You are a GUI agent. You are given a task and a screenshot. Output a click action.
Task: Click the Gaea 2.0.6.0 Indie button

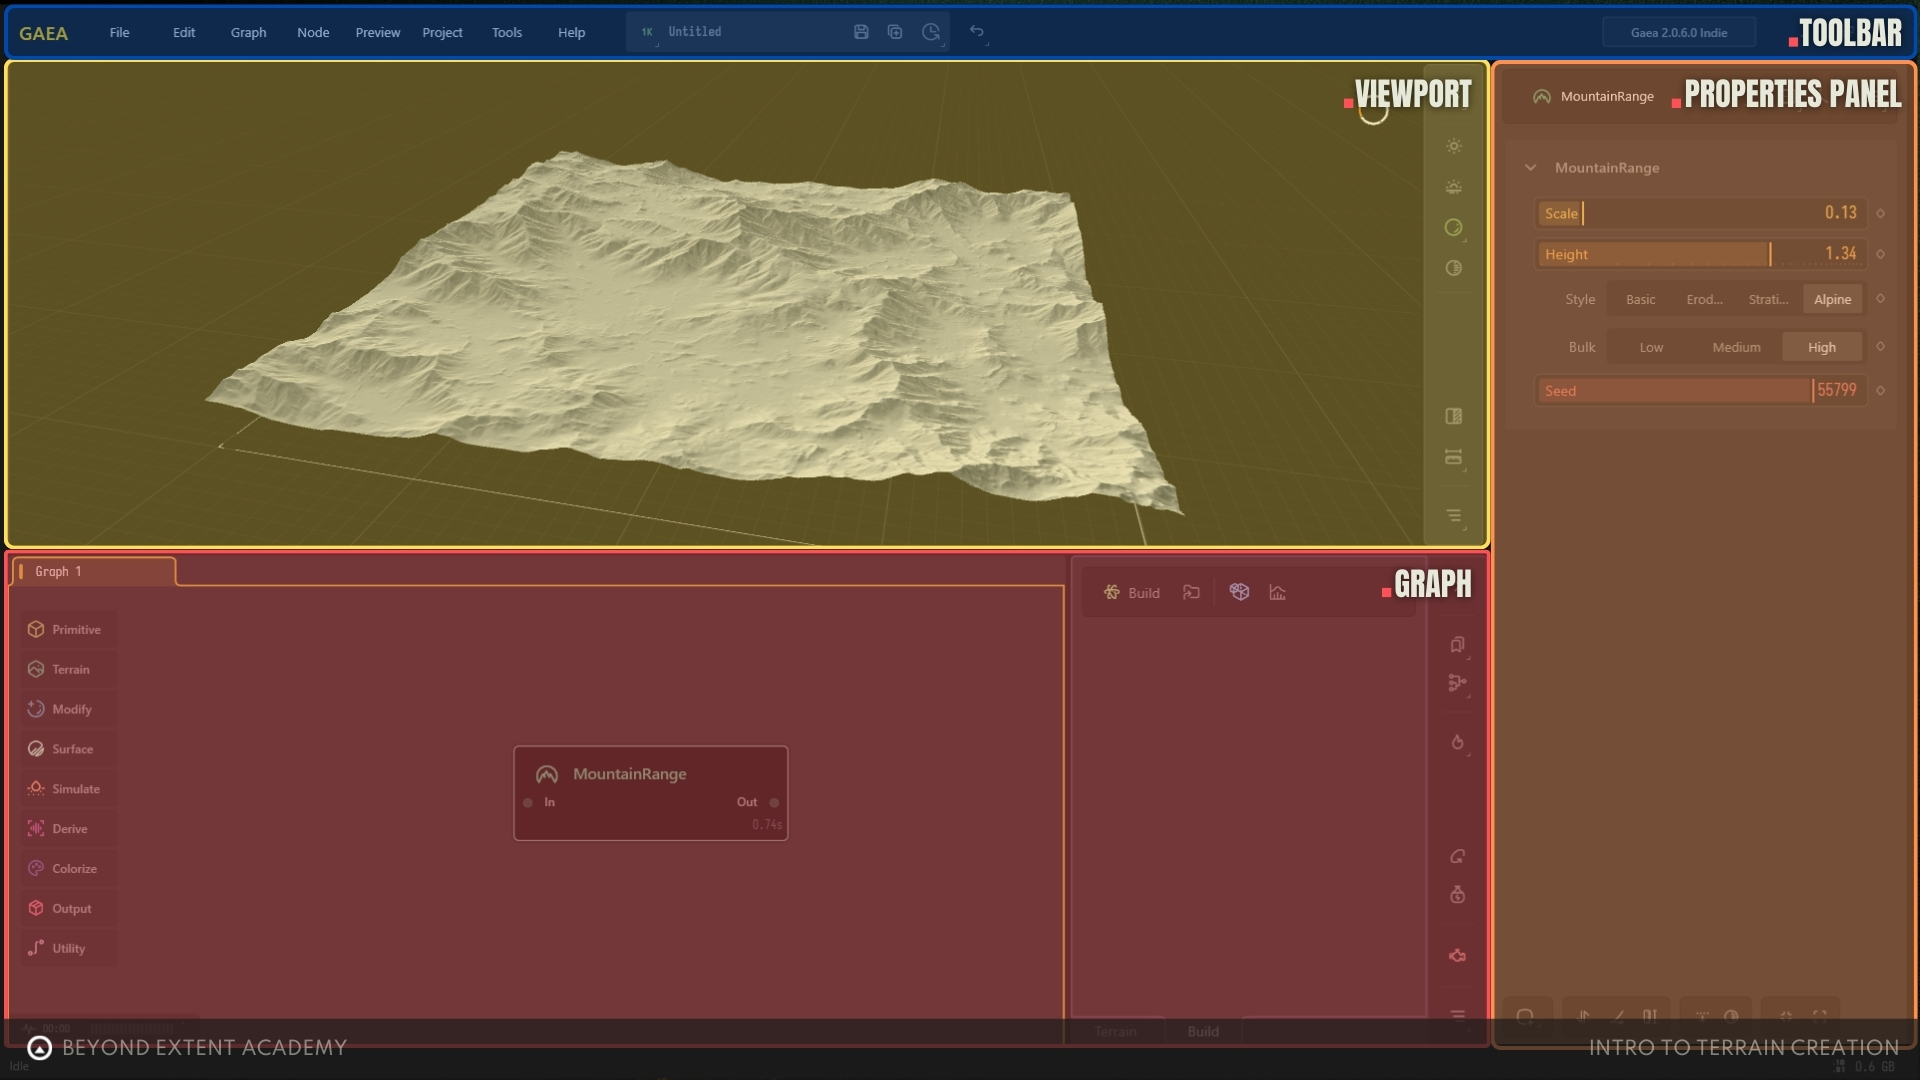pos(1678,32)
